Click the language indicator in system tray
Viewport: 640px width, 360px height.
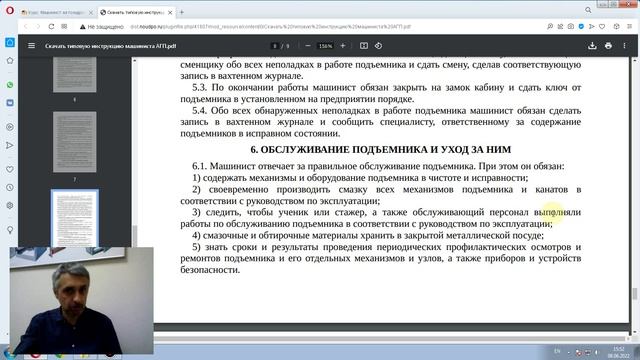tap(557, 351)
